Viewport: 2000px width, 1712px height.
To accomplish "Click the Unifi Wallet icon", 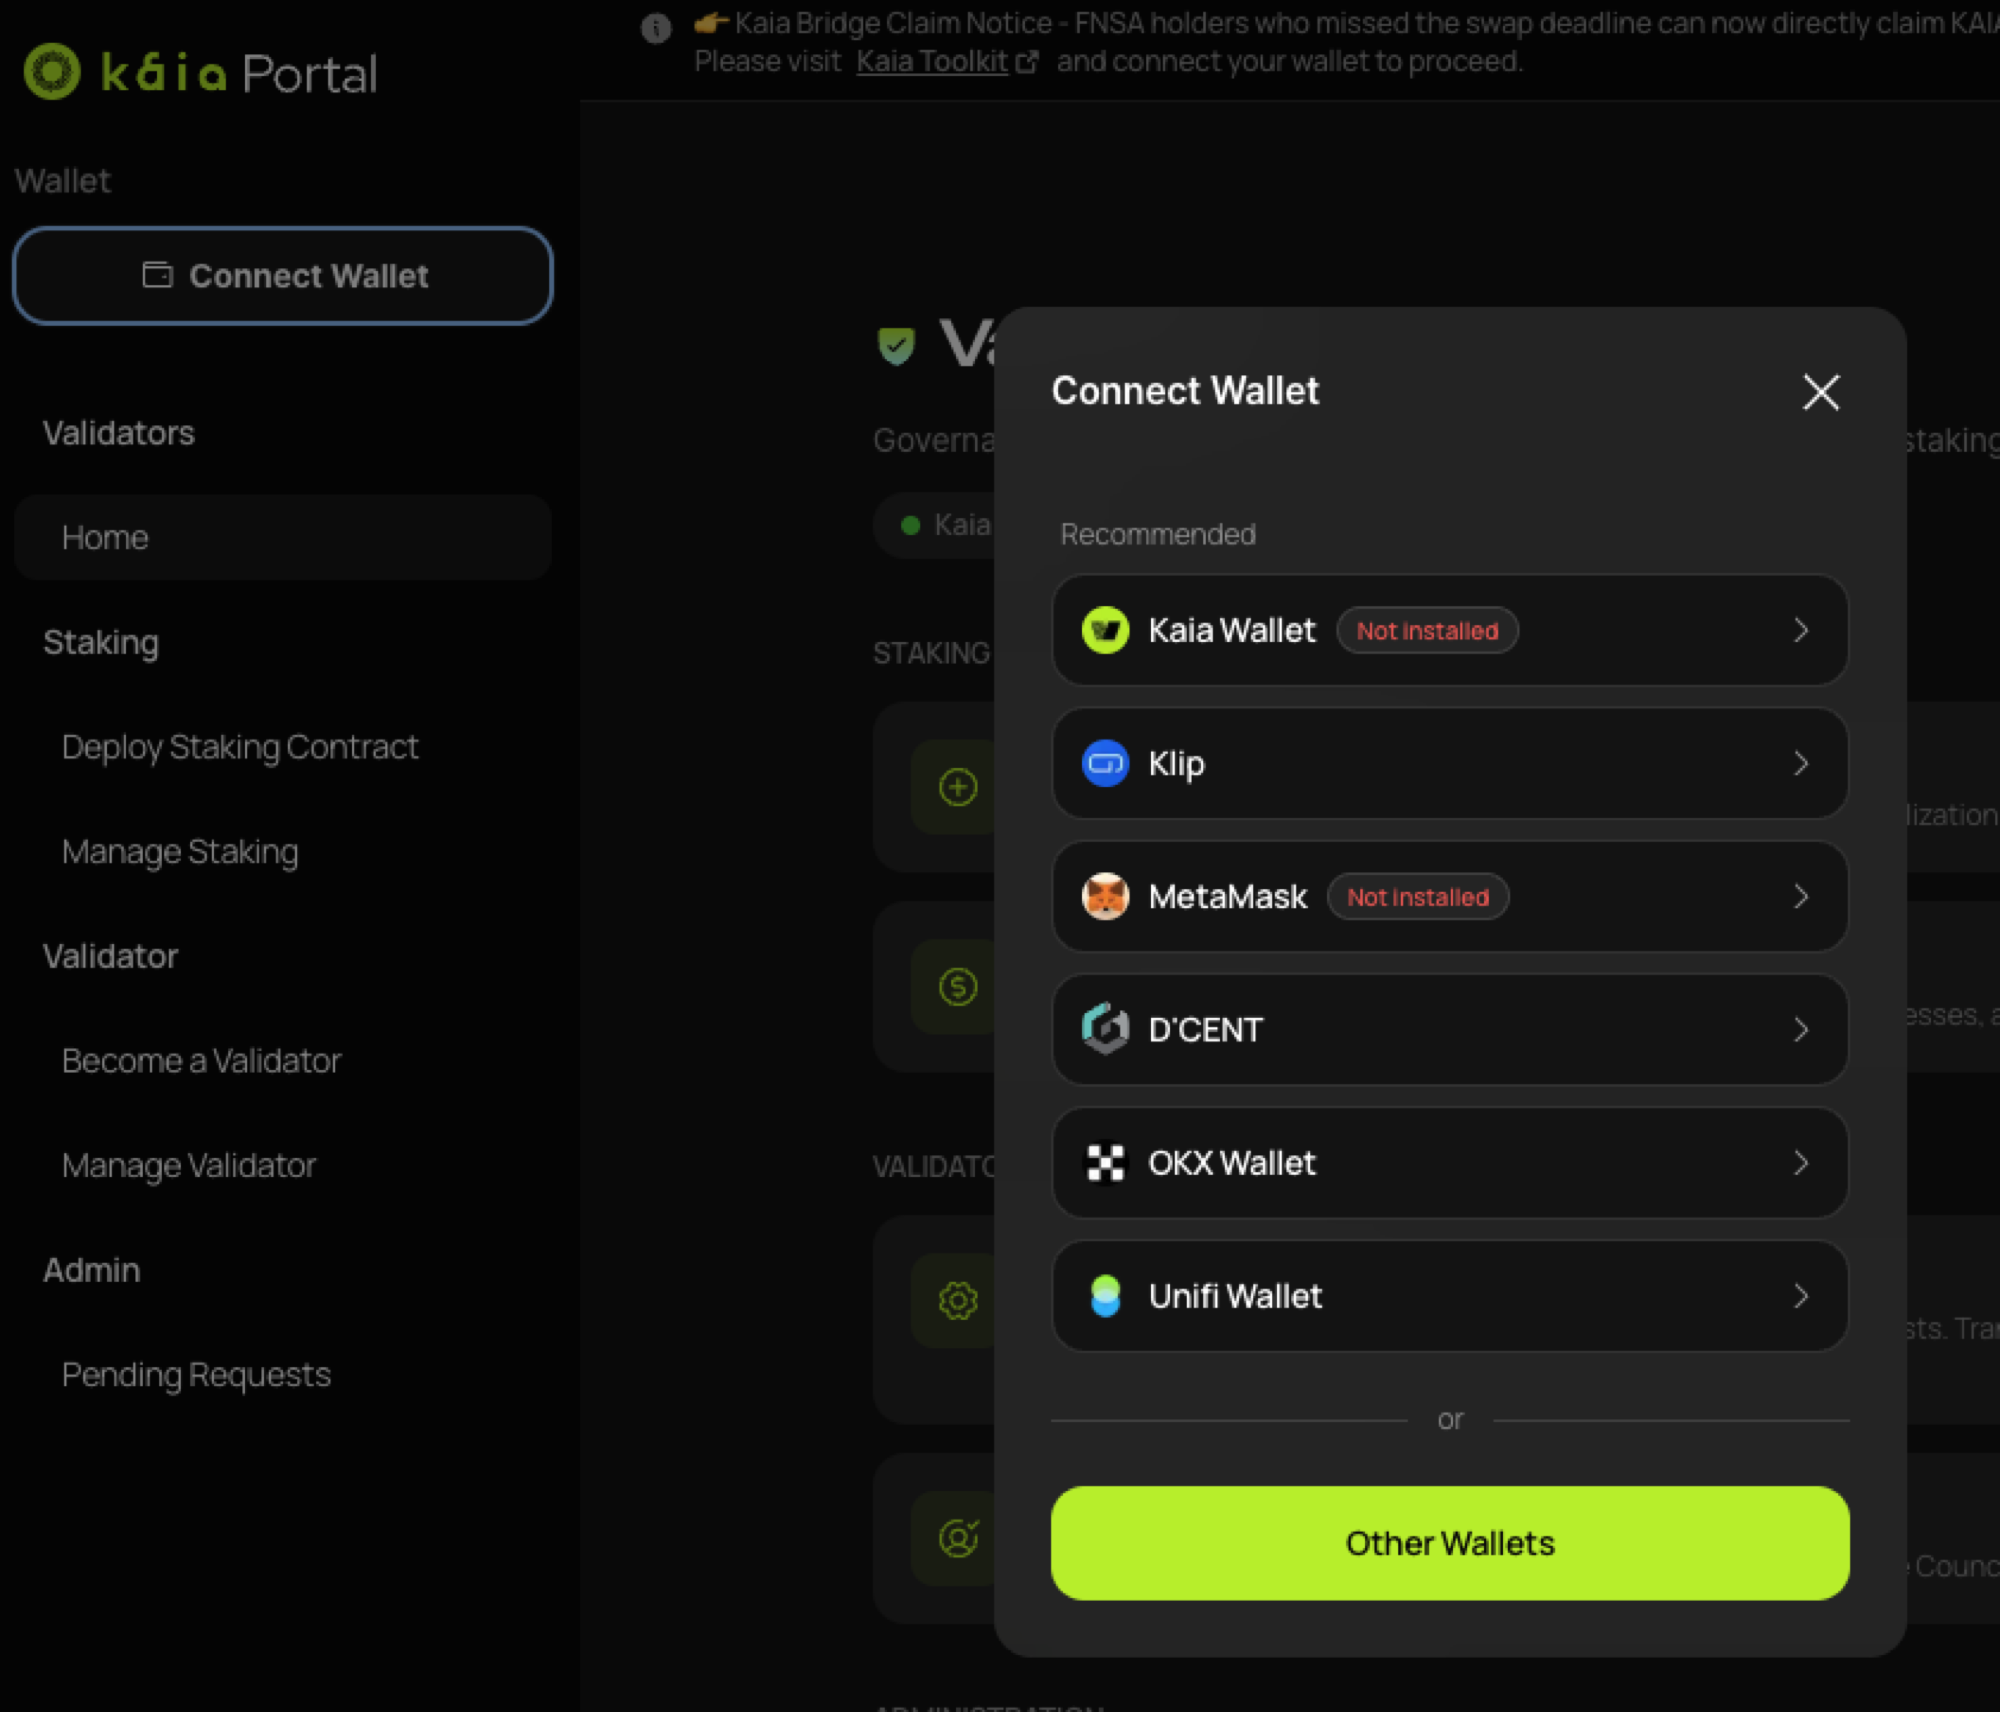I will [1104, 1296].
